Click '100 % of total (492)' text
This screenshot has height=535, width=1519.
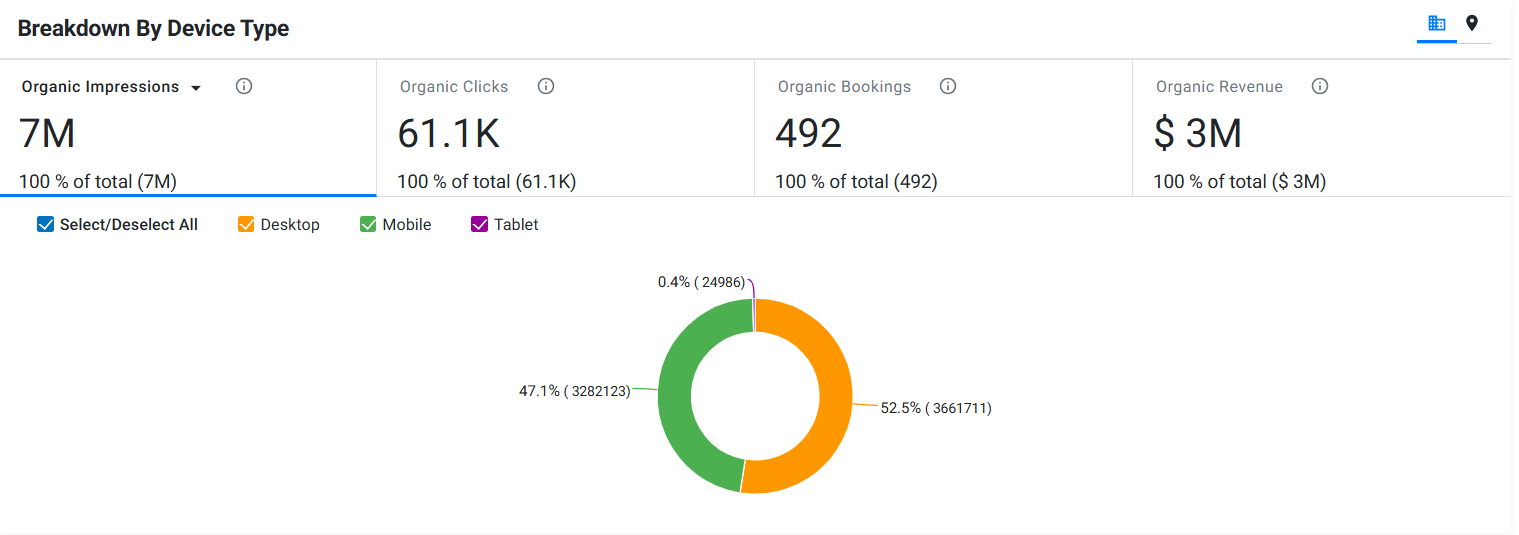click(x=857, y=182)
